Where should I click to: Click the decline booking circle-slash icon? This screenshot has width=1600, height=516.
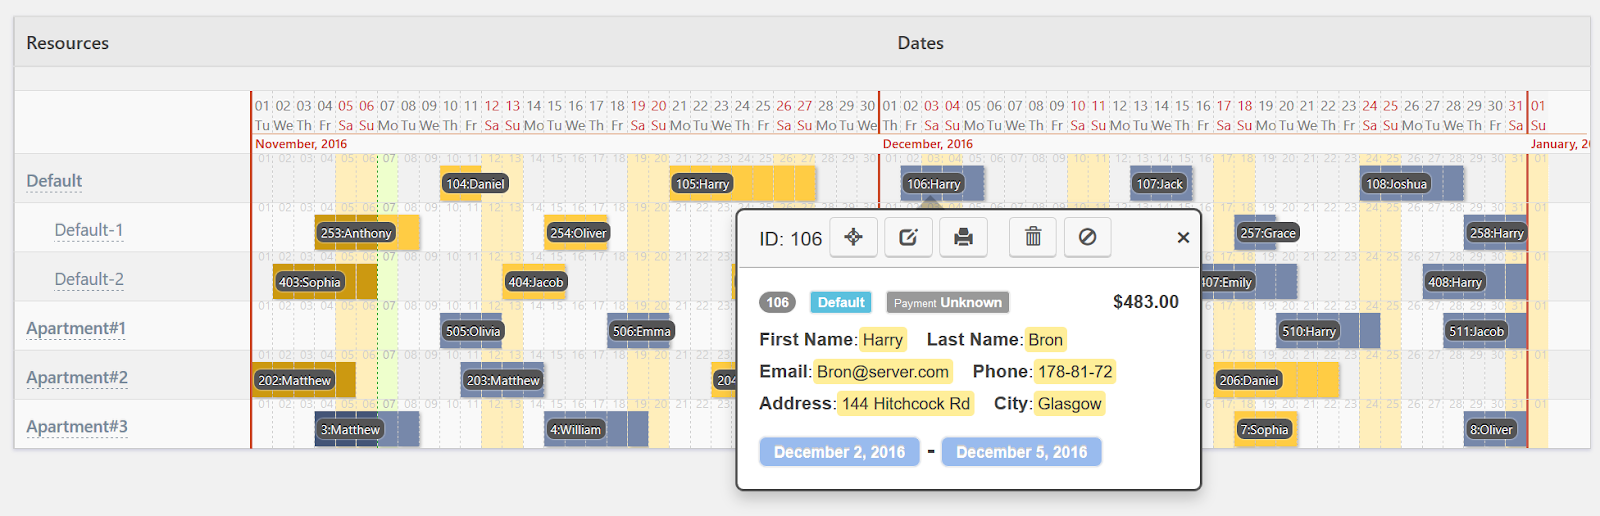coord(1087,237)
